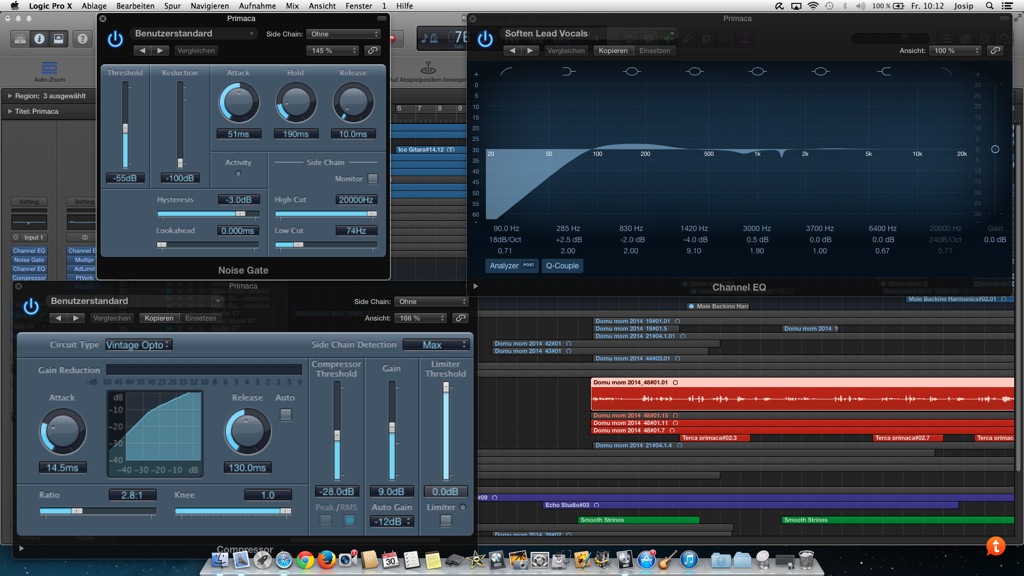Expand Region inspector disclosure triangle
1024x576 pixels.
pos(10,96)
